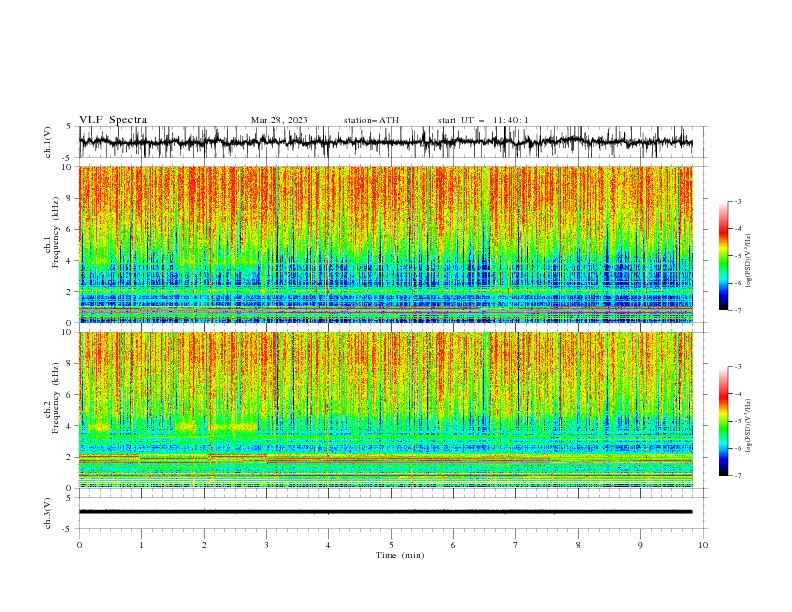
Task: Click the time axis tick label "0"
Action: click(79, 545)
